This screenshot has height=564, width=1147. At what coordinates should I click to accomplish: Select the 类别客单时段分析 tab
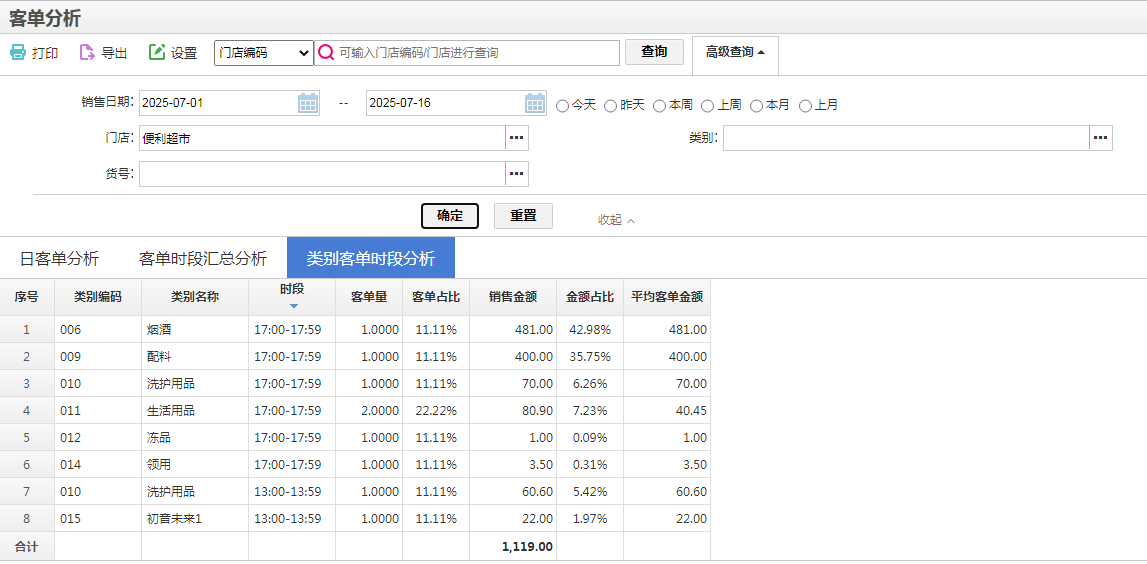pyautogui.click(x=371, y=257)
